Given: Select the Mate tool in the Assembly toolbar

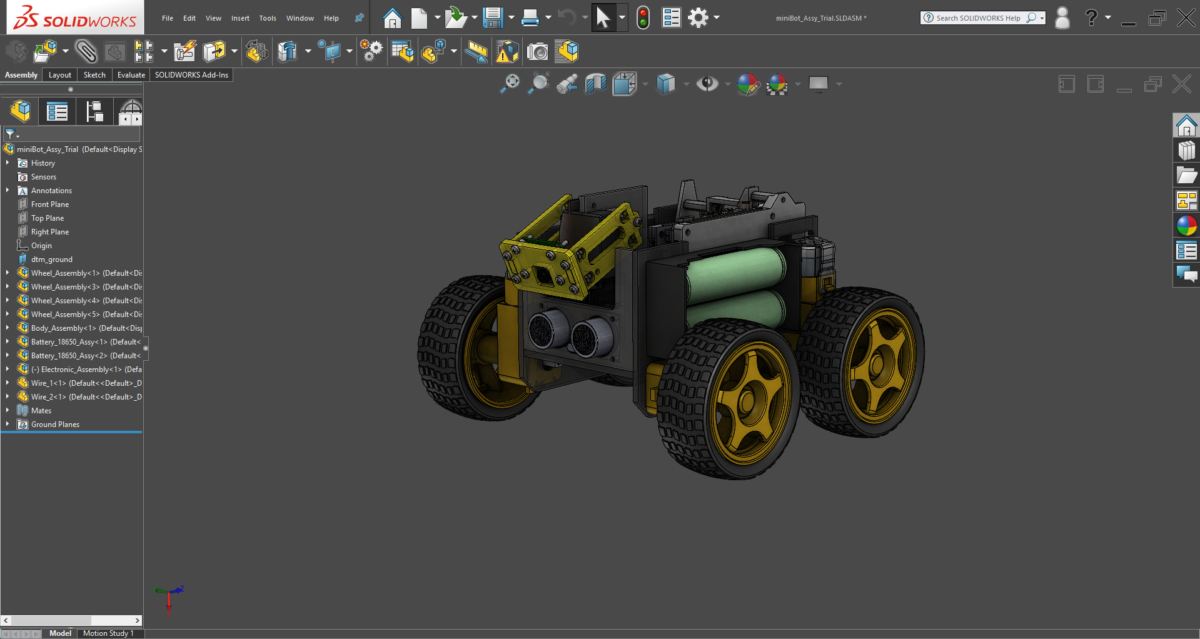Looking at the screenshot, I should pos(85,50).
